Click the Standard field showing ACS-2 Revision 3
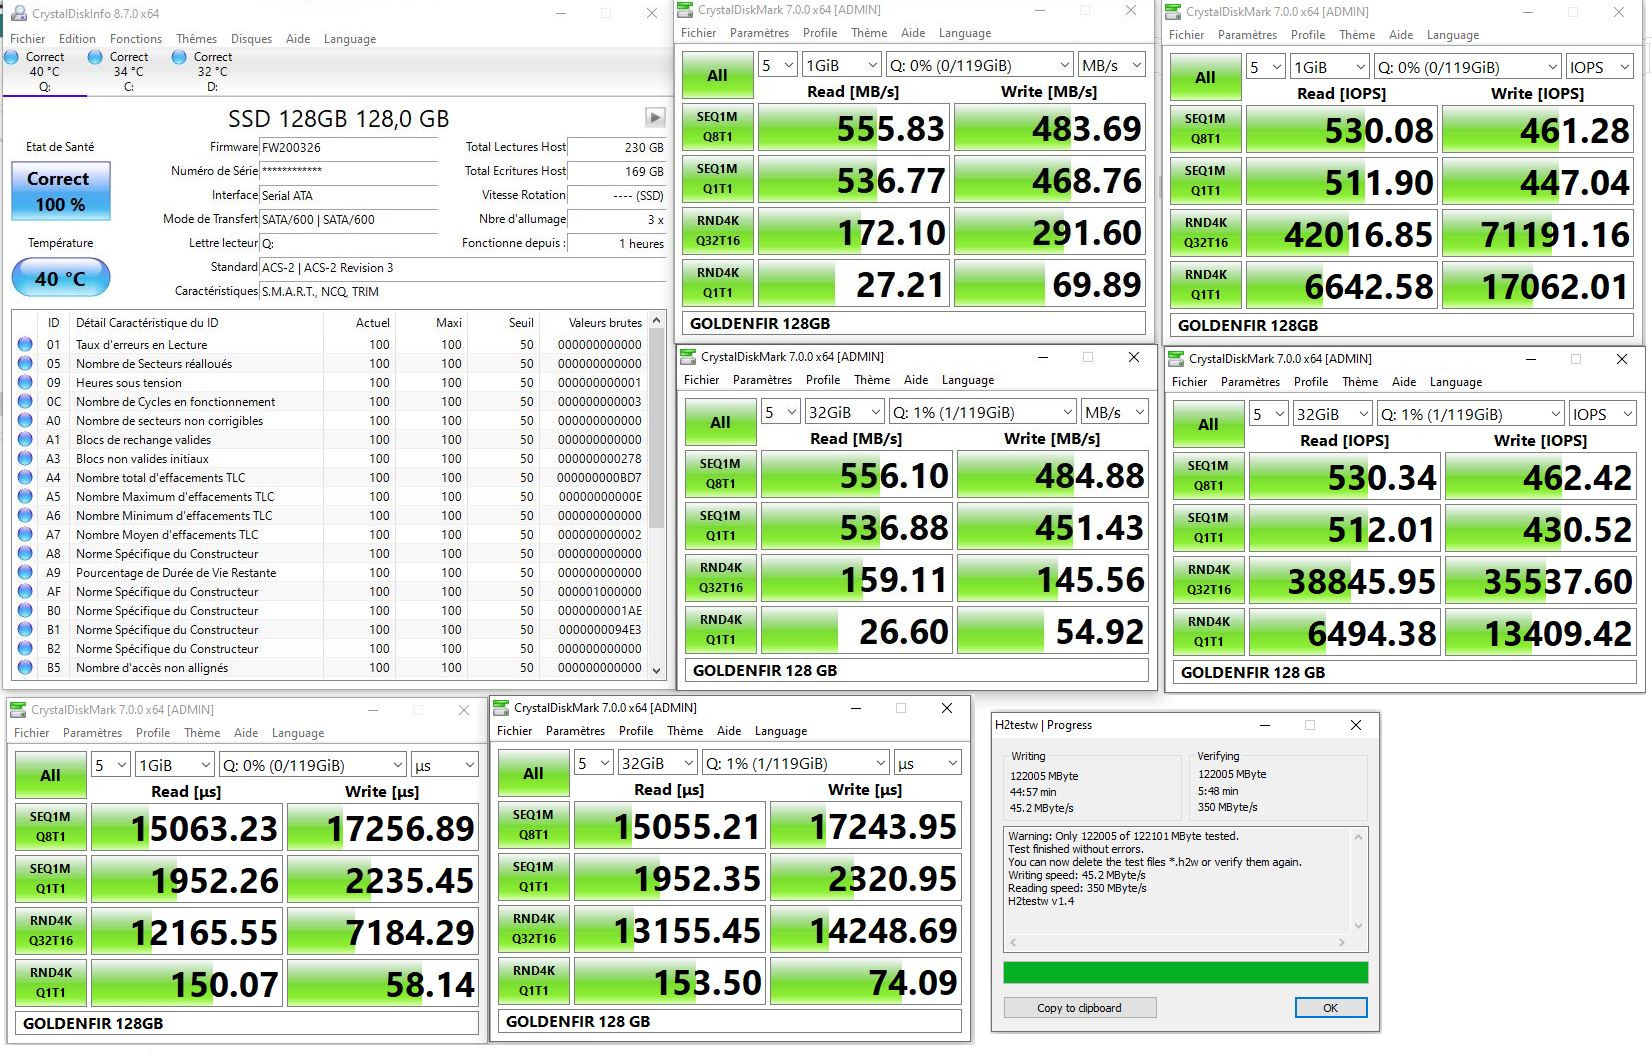 coord(462,268)
